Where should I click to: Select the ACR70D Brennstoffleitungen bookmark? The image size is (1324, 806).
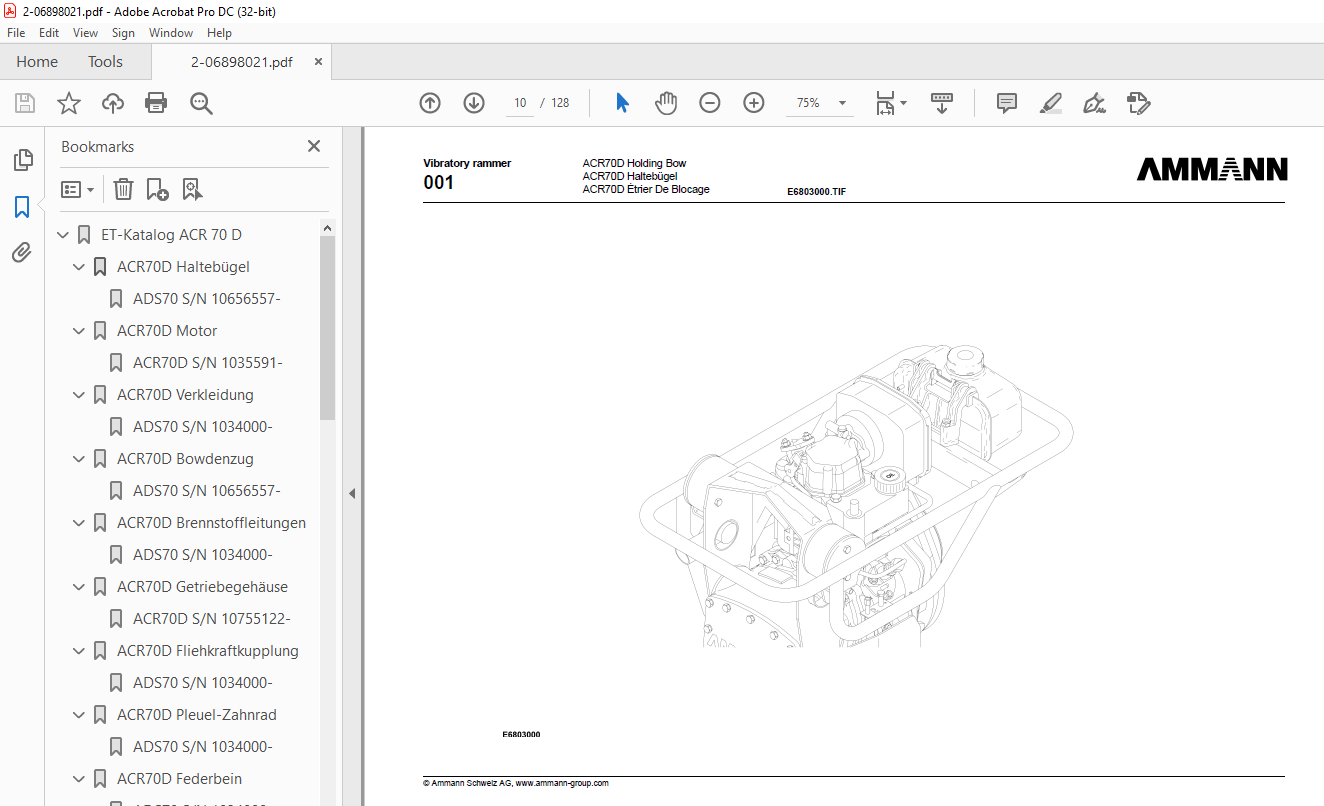(211, 523)
